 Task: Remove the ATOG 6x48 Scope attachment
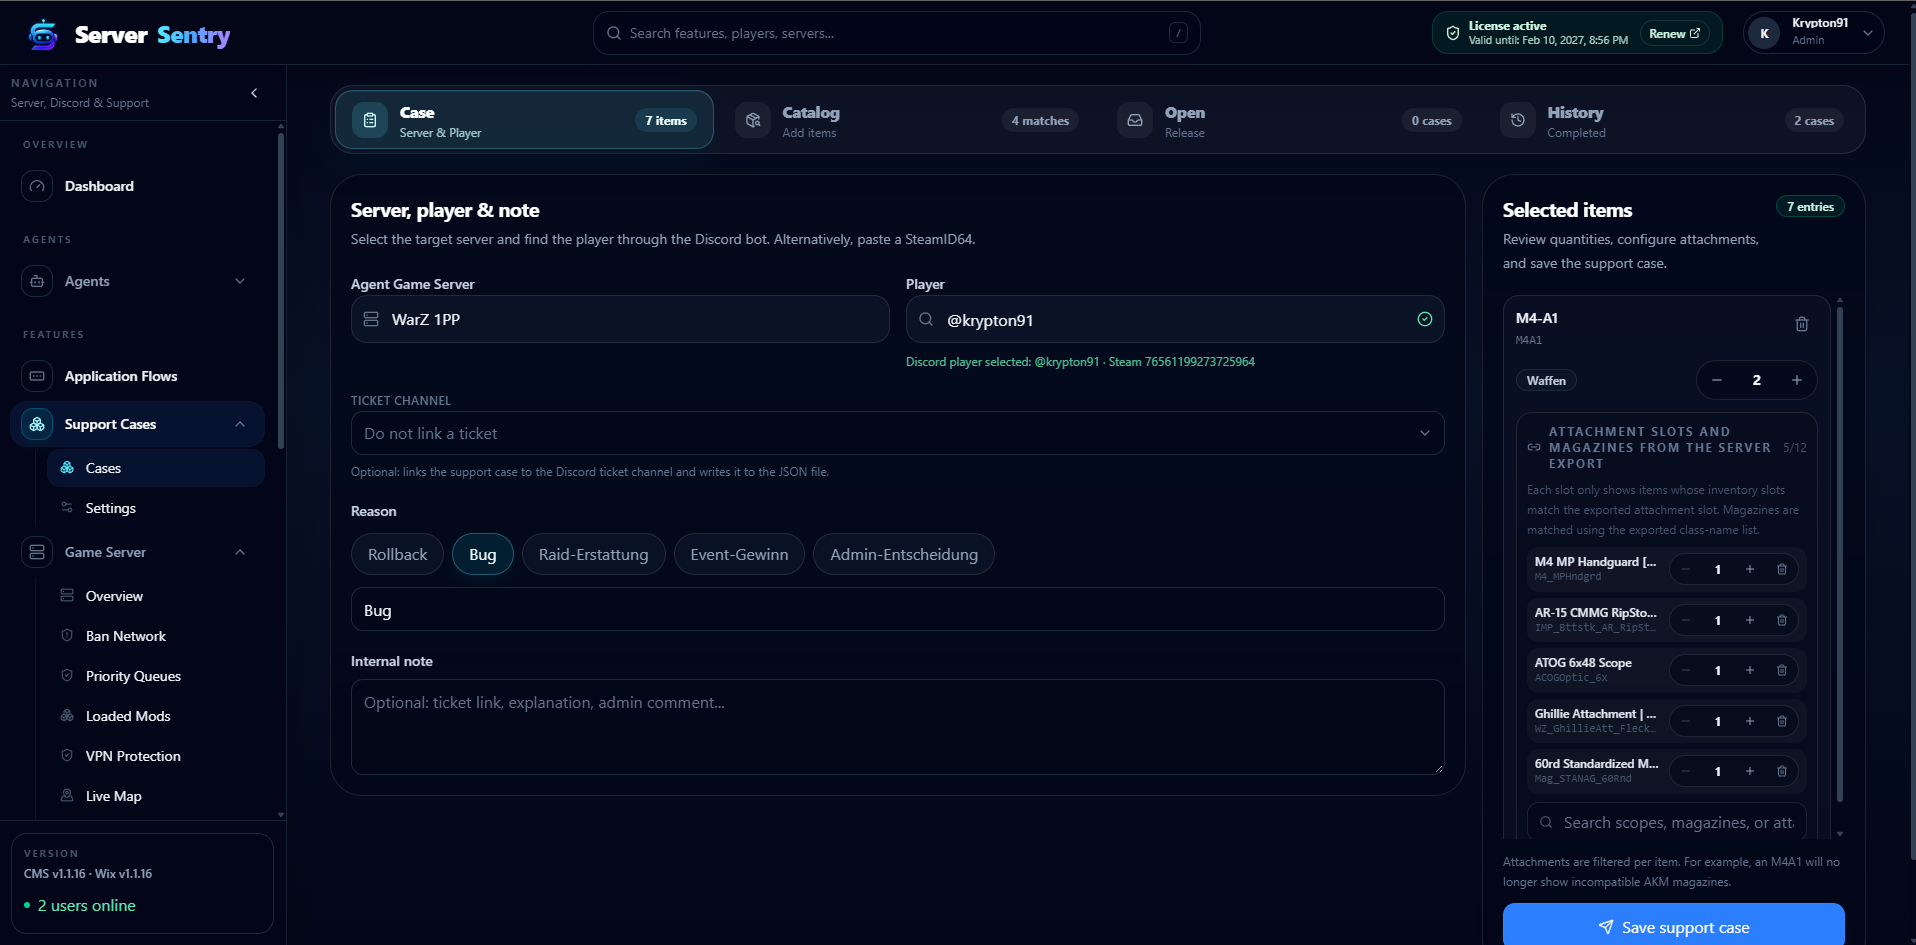pos(1782,670)
